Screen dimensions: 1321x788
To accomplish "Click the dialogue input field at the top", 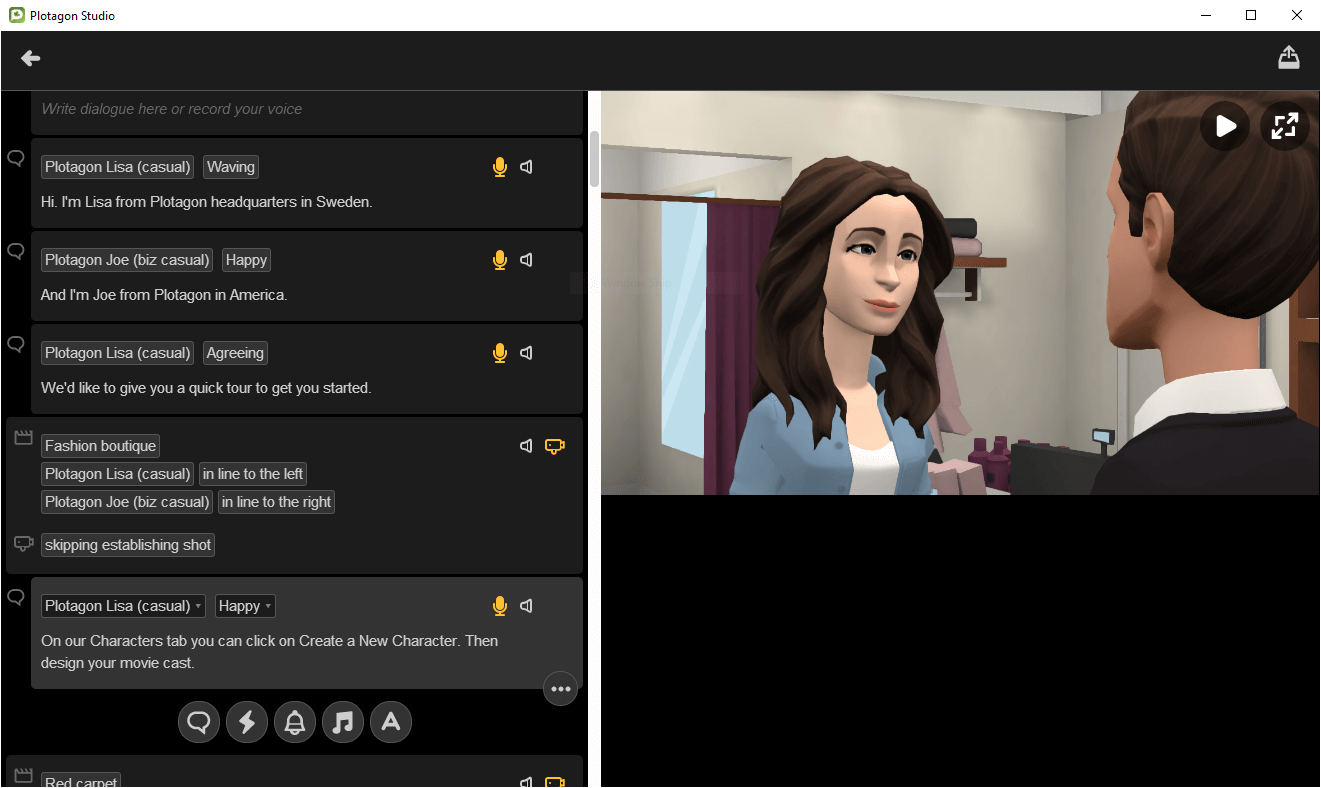I will point(300,109).
